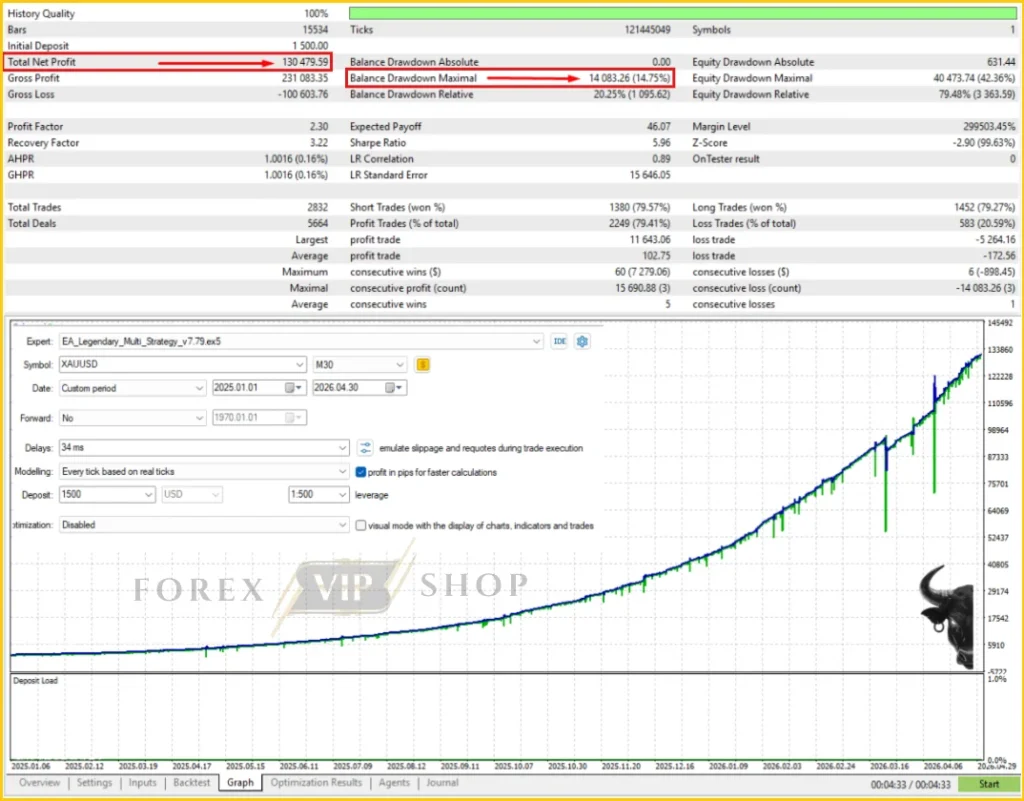The height and width of the screenshot is (801, 1024).
Task: Open the Optimization Disabled dropdown
Action: coord(342,525)
